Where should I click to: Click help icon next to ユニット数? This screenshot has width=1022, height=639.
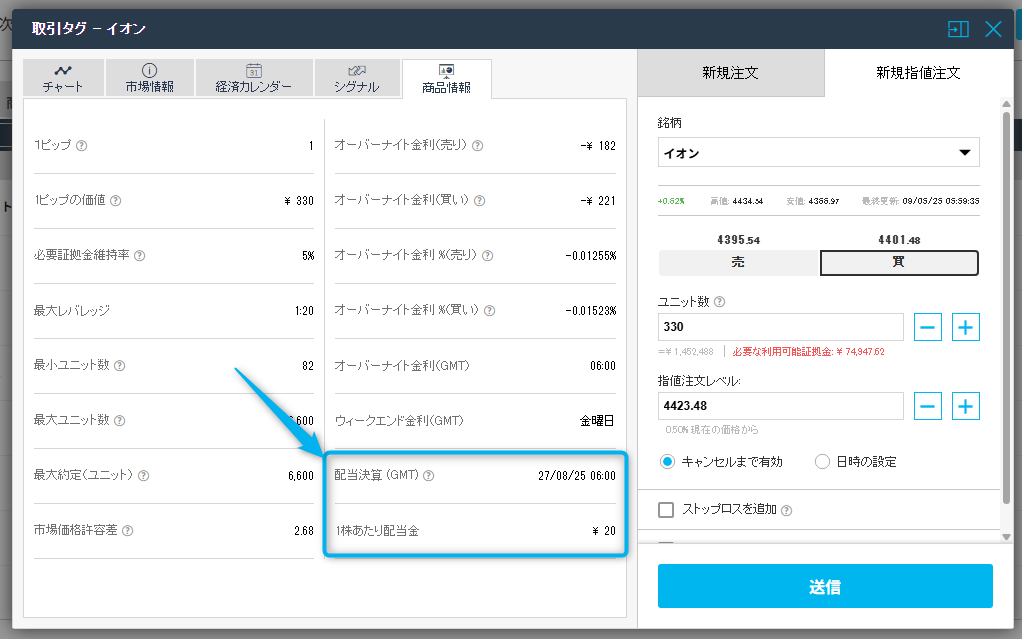(720, 302)
